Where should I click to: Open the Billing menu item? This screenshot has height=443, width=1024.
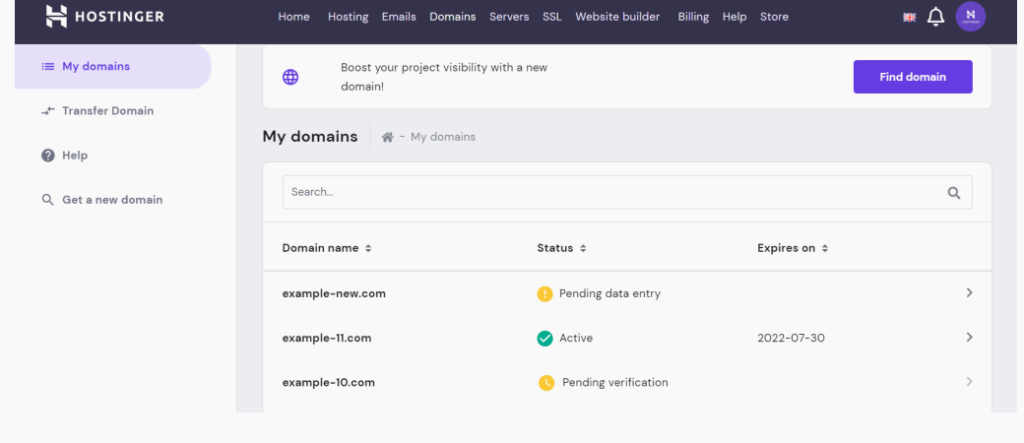click(693, 17)
